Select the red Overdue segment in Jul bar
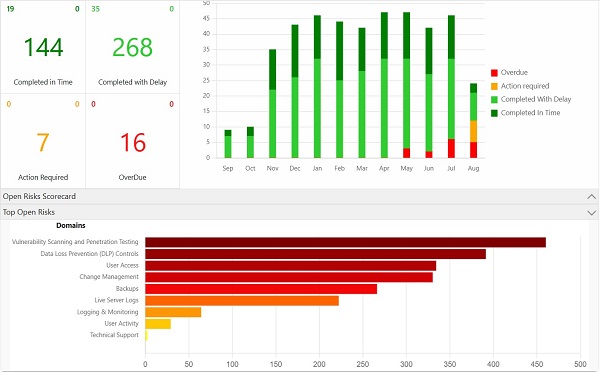 point(451,148)
